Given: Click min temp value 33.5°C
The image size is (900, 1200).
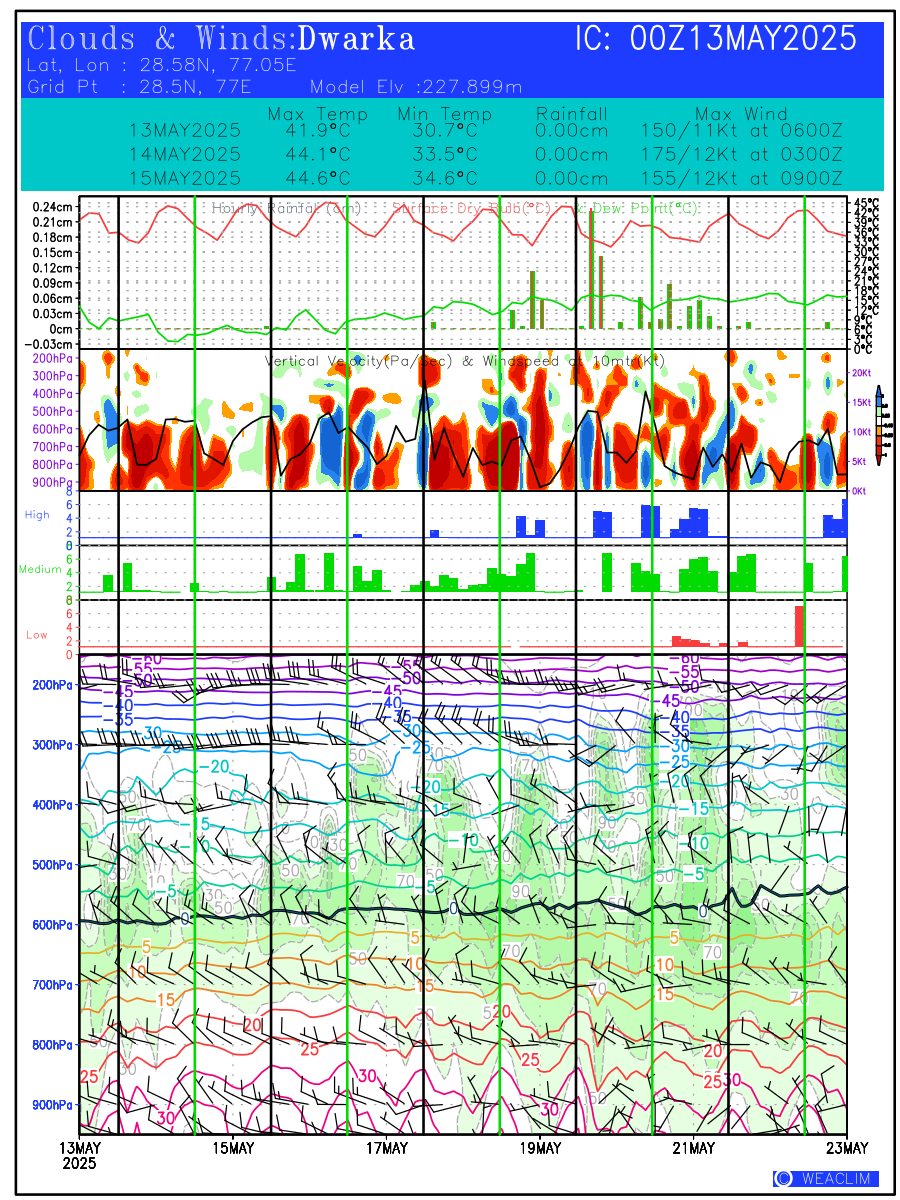Looking at the screenshot, I should [444, 155].
